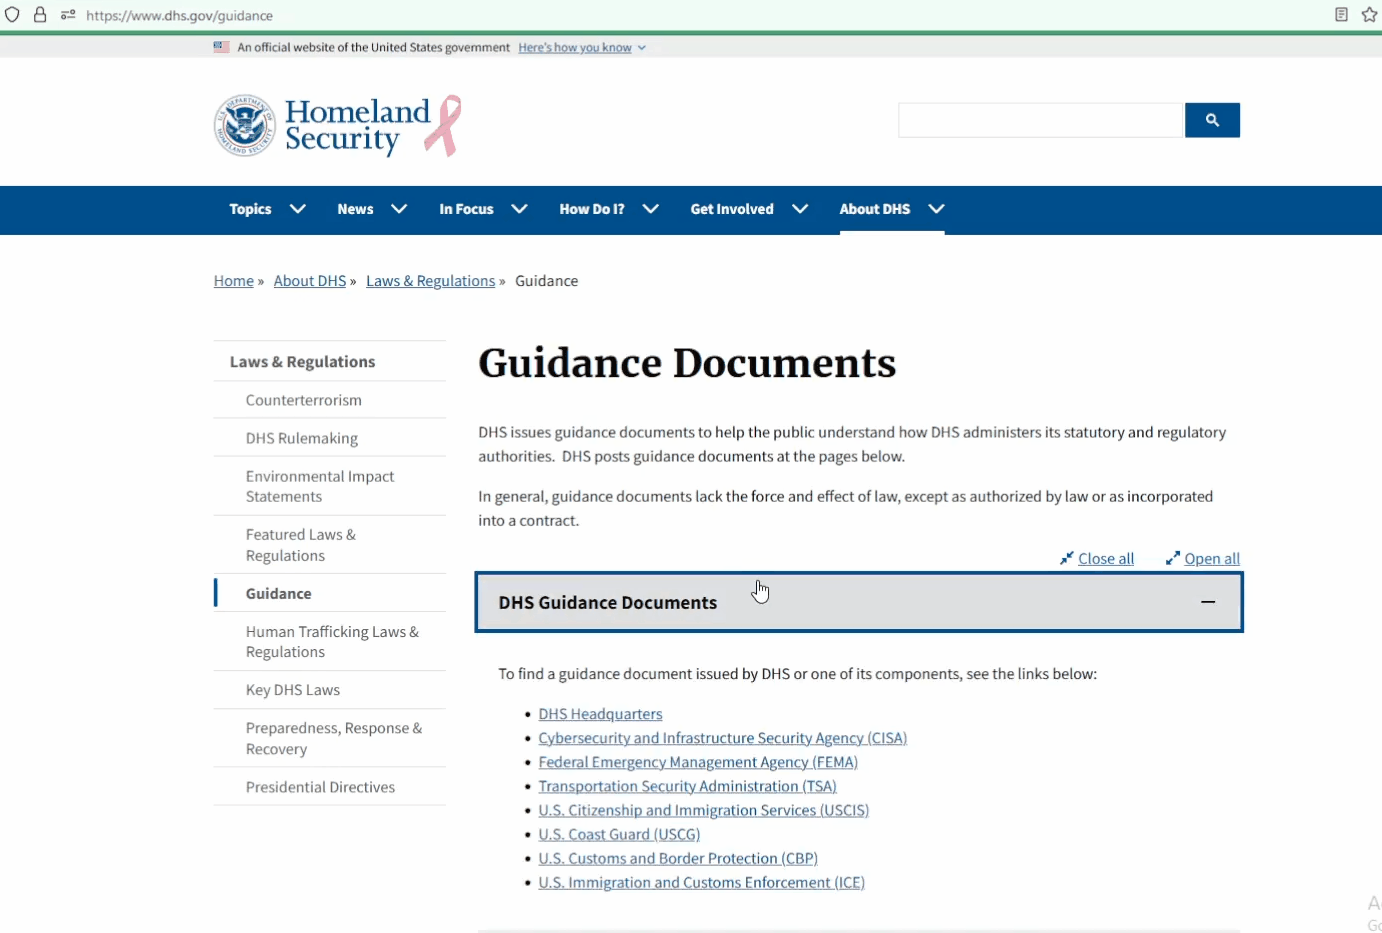Viewport: 1382px width, 933px height.
Task: Click the shield icon in address bar
Action: [x=12, y=15]
